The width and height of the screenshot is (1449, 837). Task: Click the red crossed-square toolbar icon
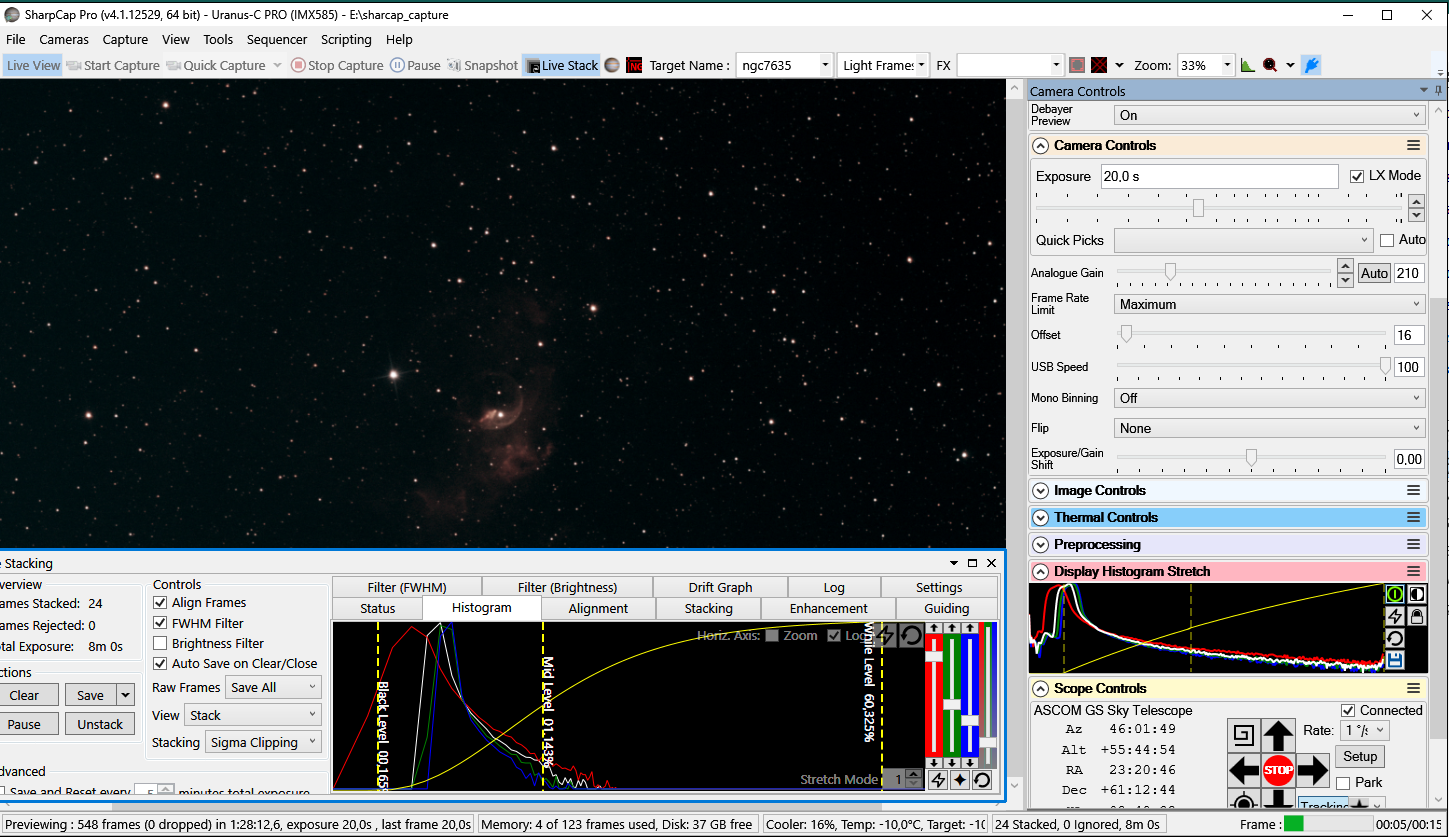(x=1099, y=65)
